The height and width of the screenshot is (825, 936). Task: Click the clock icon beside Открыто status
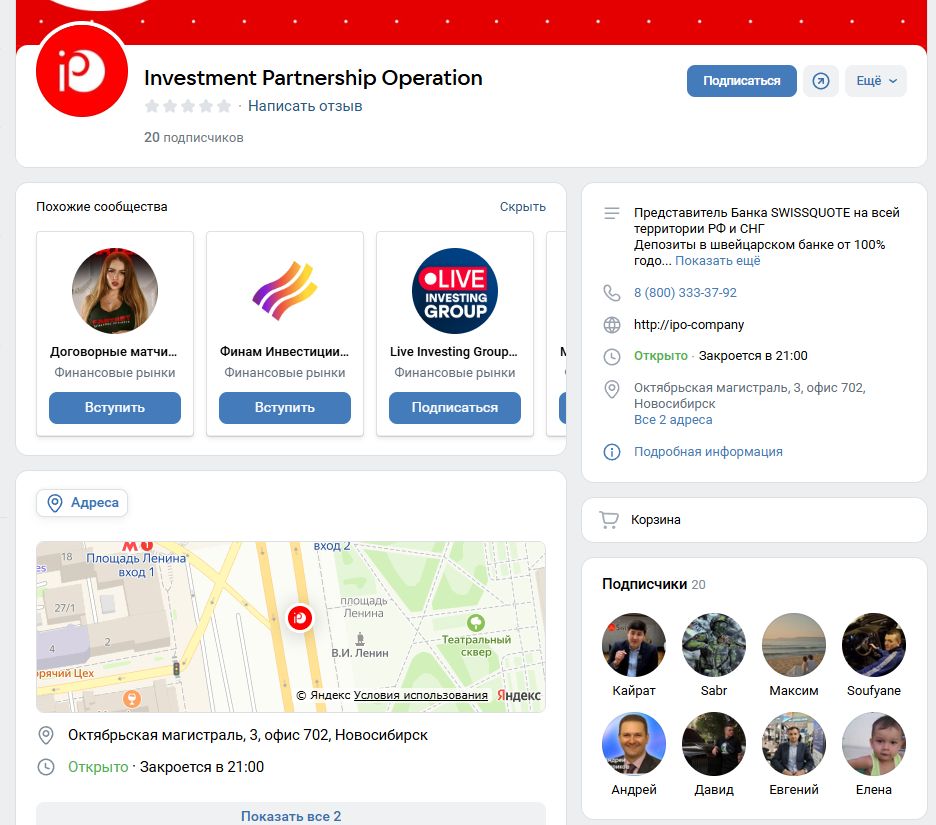click(612, 355)
